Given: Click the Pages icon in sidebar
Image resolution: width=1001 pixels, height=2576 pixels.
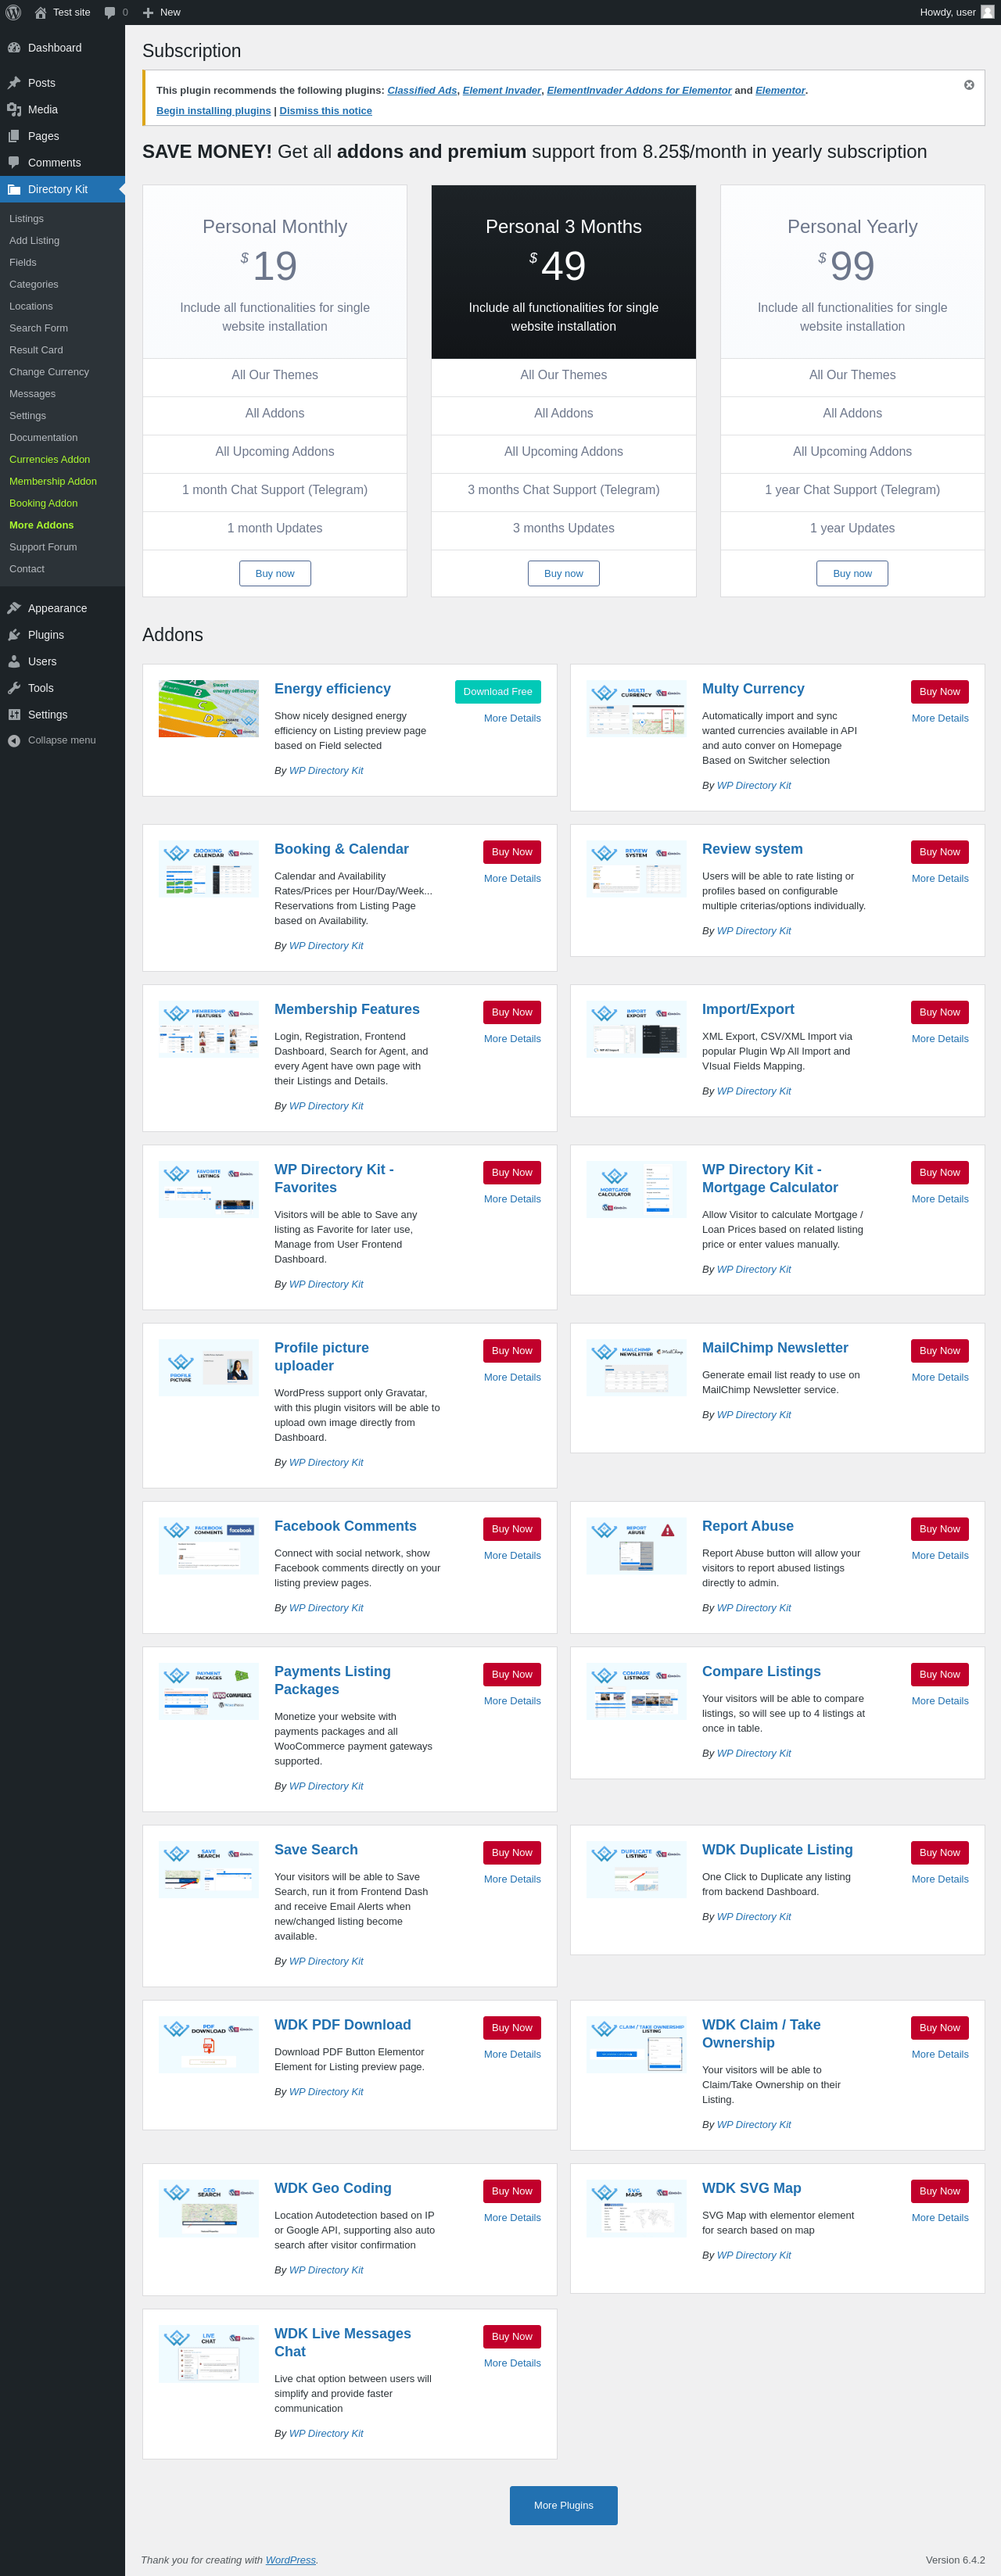Looking at the screenshot, I should pyautogui.click(x=14, y=136).
